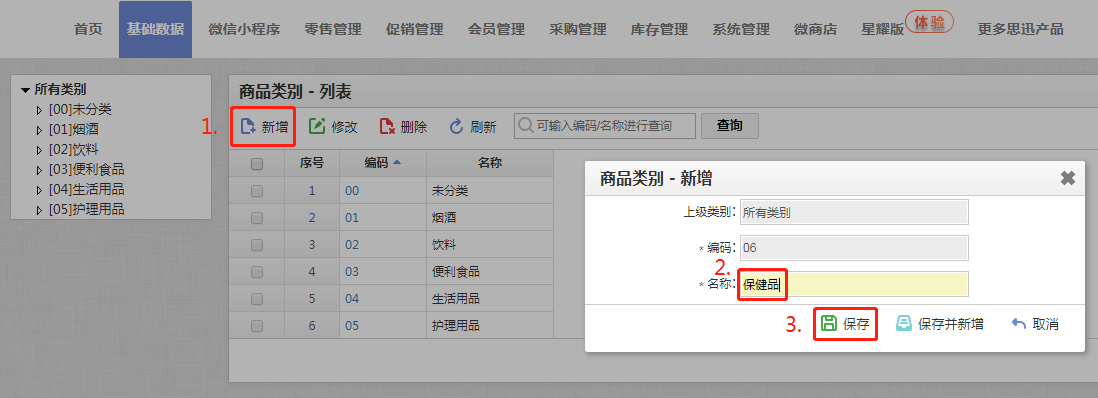Go to 库存管理 menu

(660, 29)
